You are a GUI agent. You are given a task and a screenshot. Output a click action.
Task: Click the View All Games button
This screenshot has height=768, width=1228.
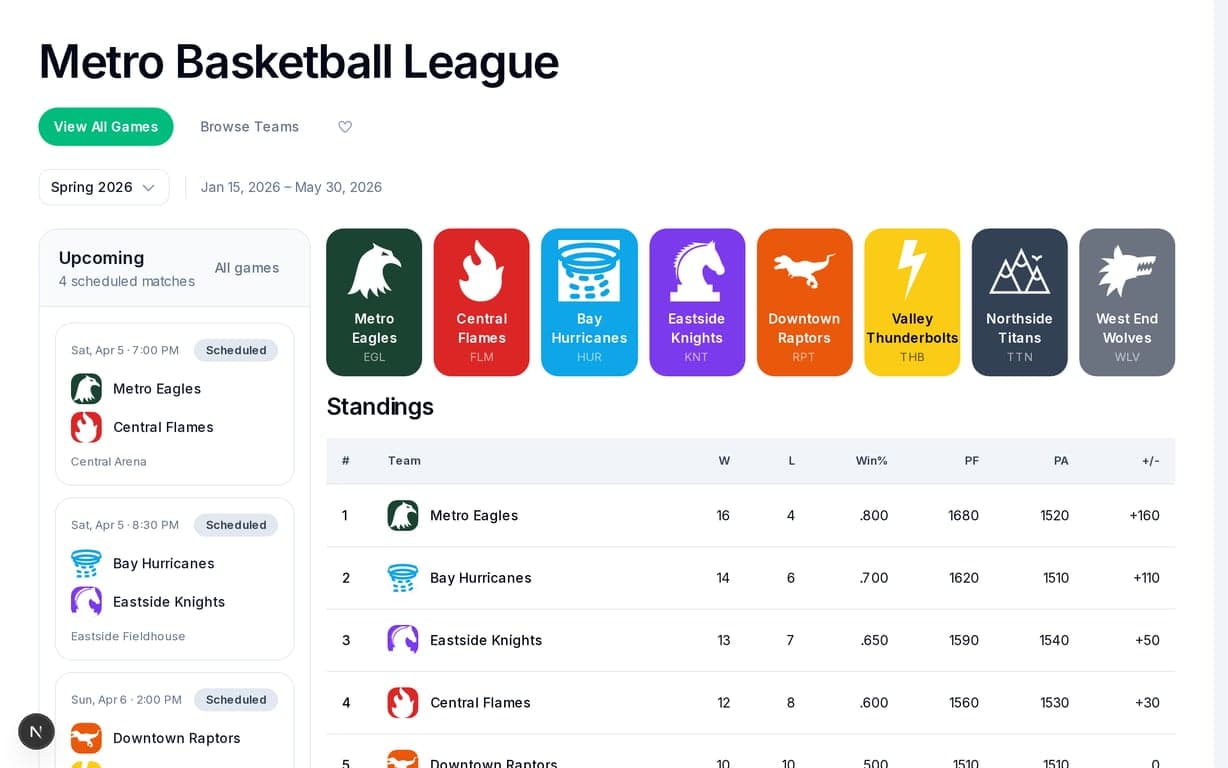tap(105, 126)
